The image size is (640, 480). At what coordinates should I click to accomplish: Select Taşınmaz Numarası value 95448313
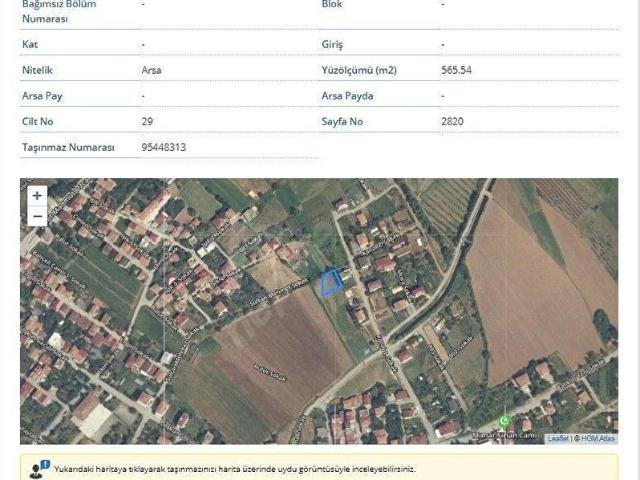[164, 147]
